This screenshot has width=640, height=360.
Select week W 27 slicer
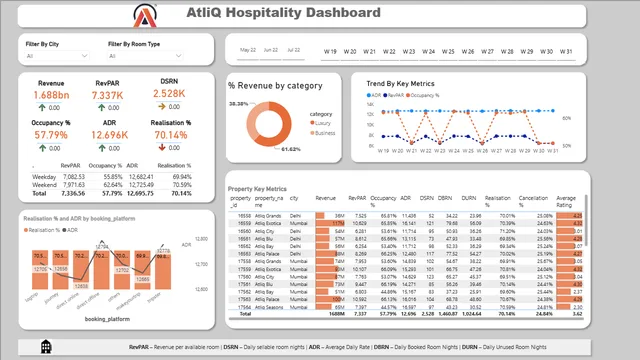(487, 52)
